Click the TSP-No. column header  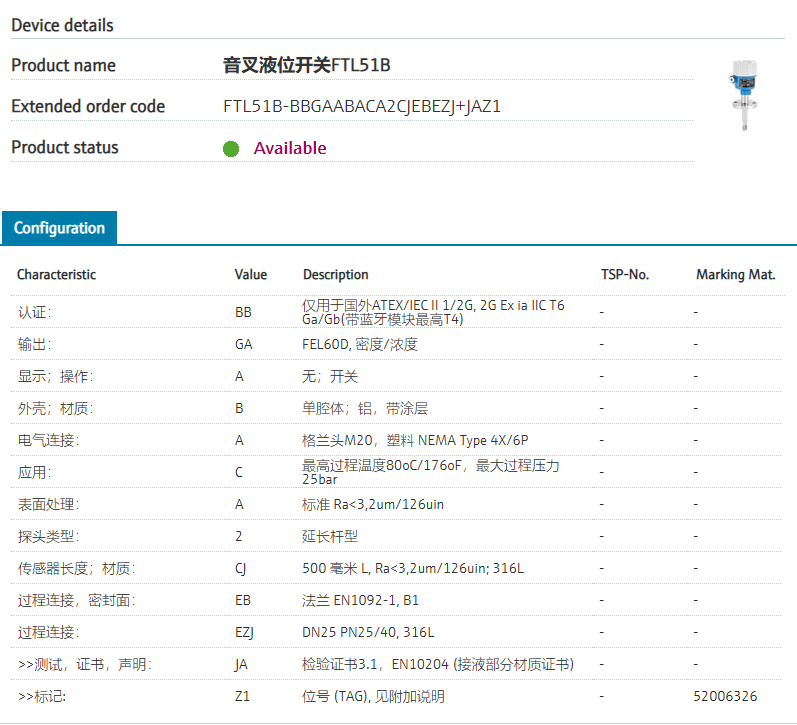click(x=625, y=275)
